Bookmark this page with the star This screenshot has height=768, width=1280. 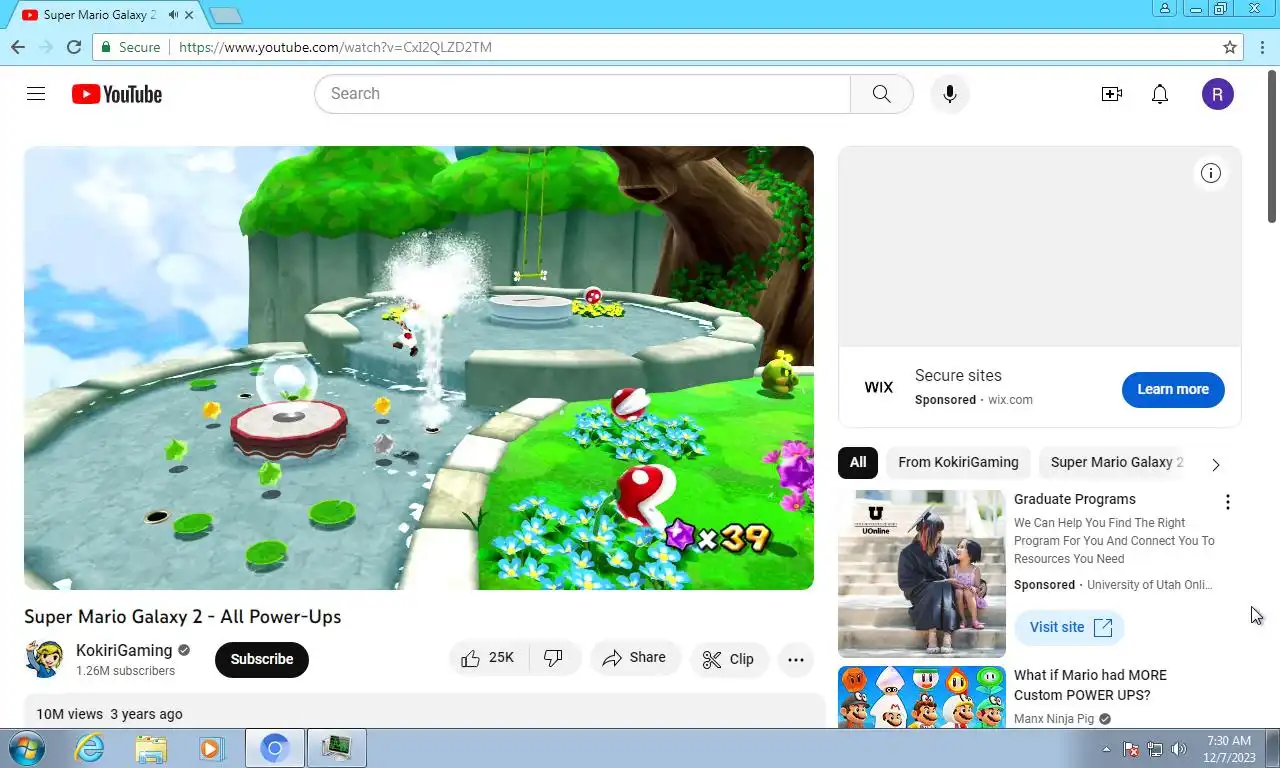pyautogui.click(x=1230, y=47)
